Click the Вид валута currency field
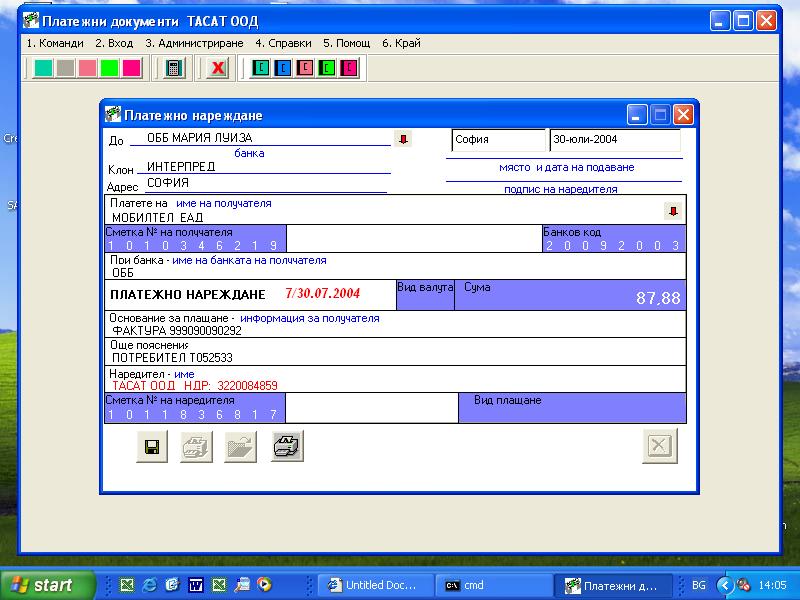800x600 pixels. click(425, 295)
